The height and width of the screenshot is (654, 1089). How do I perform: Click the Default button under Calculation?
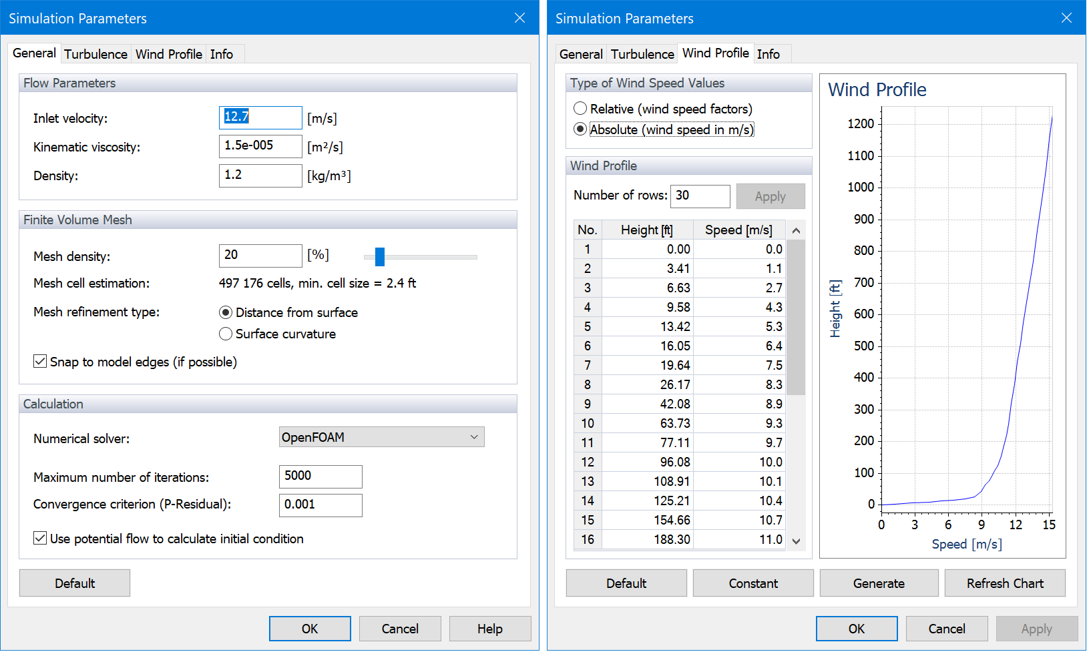(74, 582)
